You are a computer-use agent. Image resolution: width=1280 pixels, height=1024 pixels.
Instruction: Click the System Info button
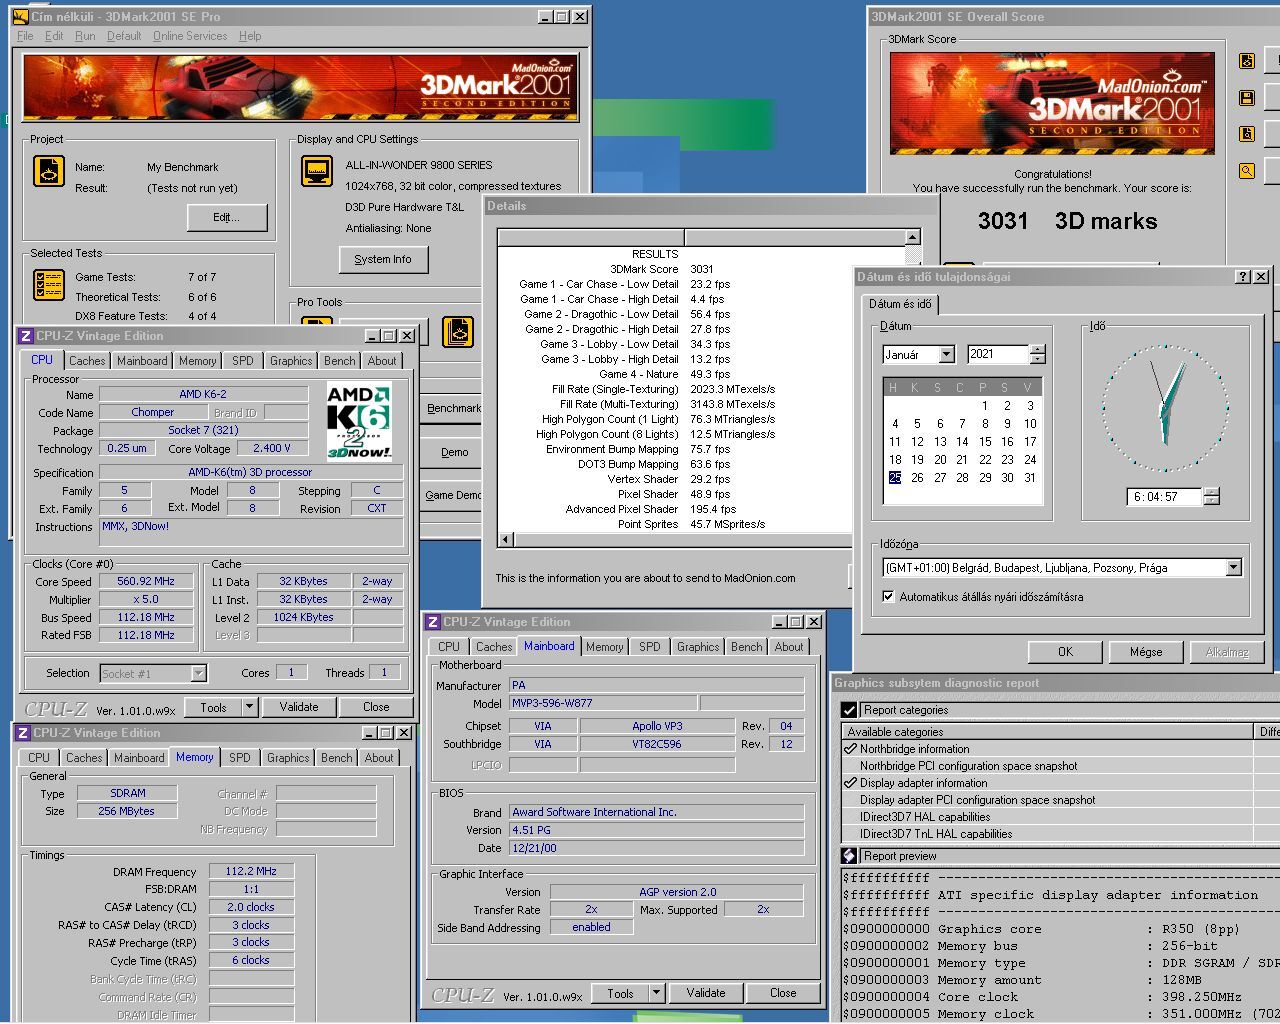click(x=383, y=260)
